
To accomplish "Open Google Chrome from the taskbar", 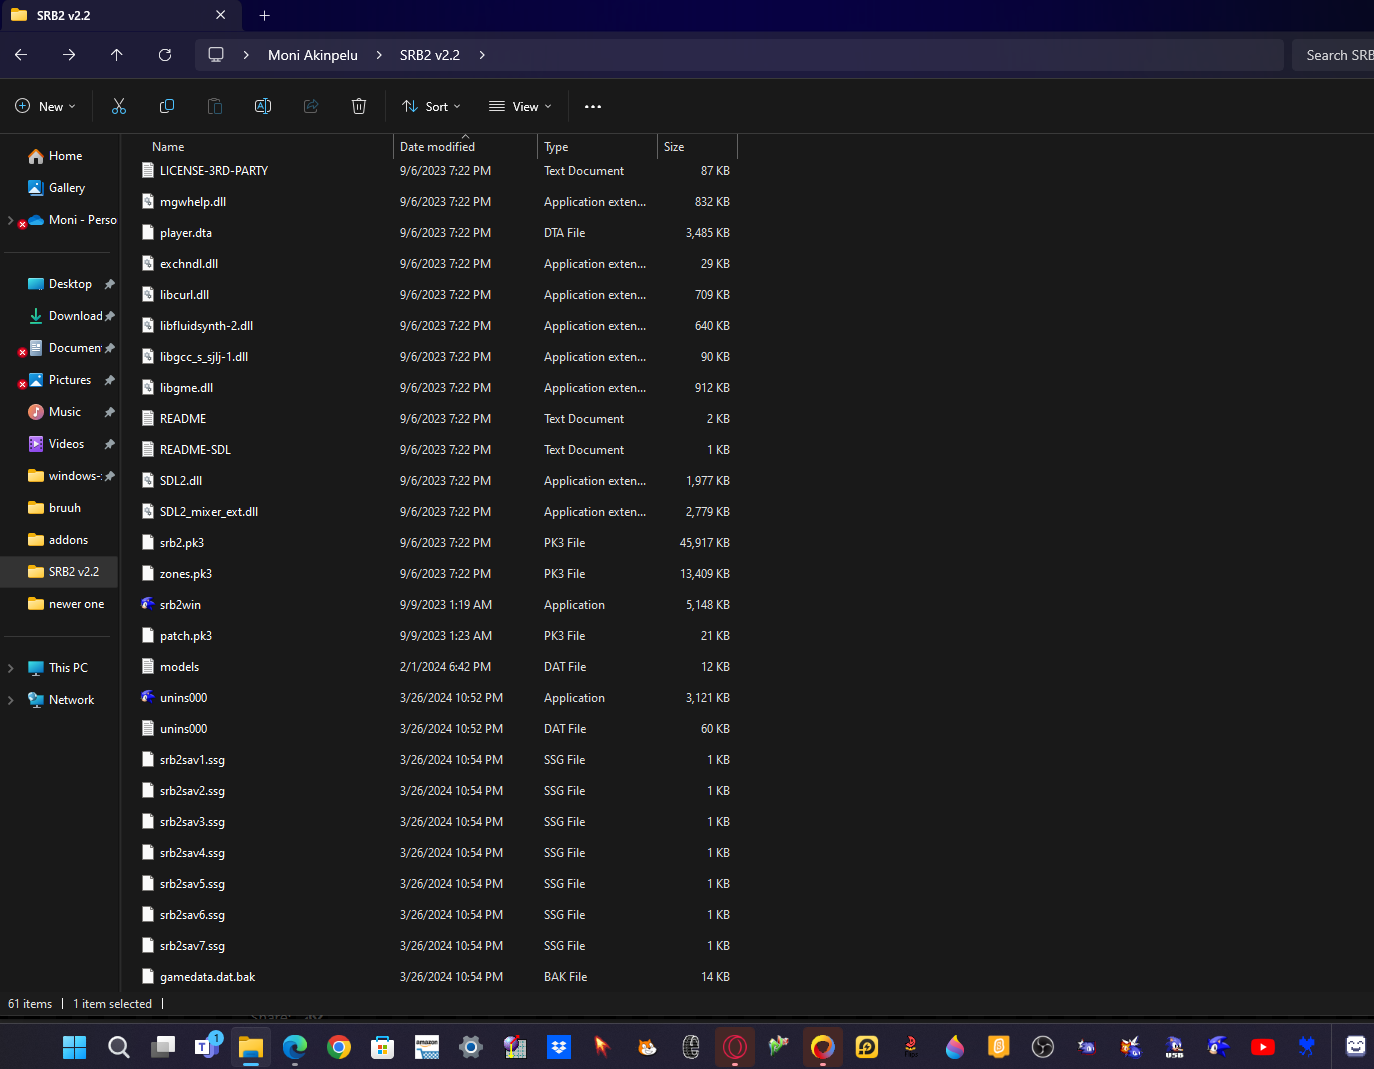I will coord(339,1047).
